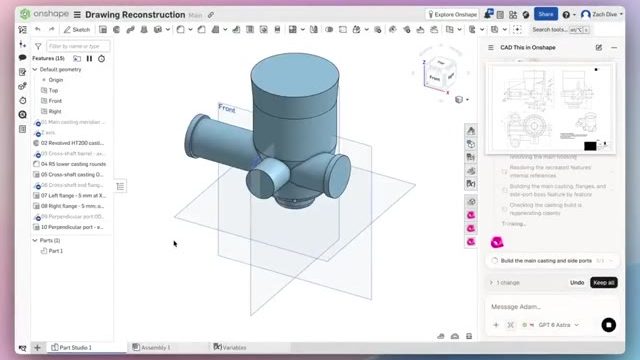
Task: Select the Extrude tool
Action: 103,29
